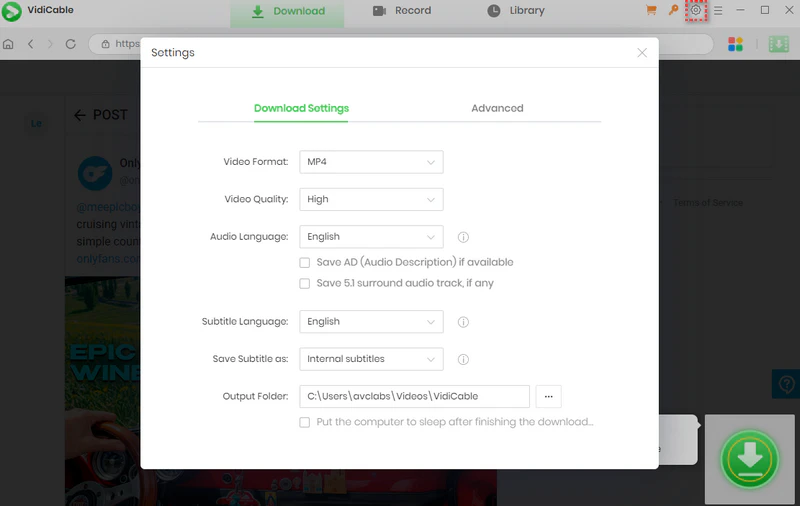The width and height of the screenshot is (800, 506).
Task: Navigate back with the left arrow icon
Action: (31, 44)
